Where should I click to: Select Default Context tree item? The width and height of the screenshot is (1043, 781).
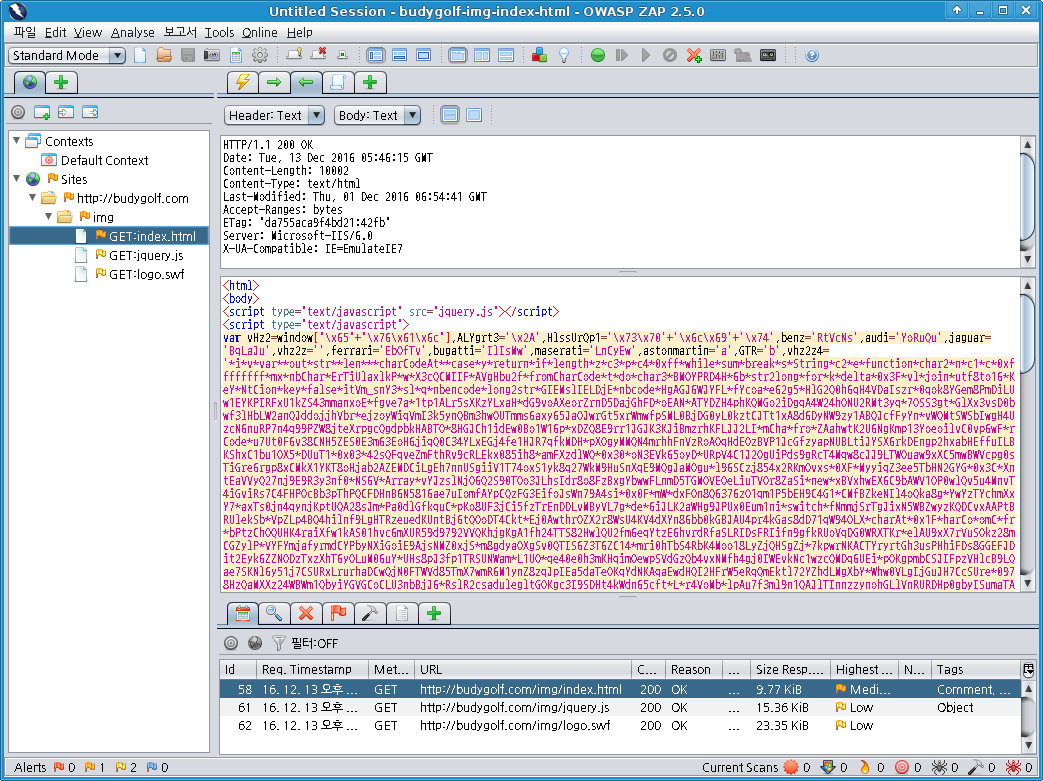point(104,160)
